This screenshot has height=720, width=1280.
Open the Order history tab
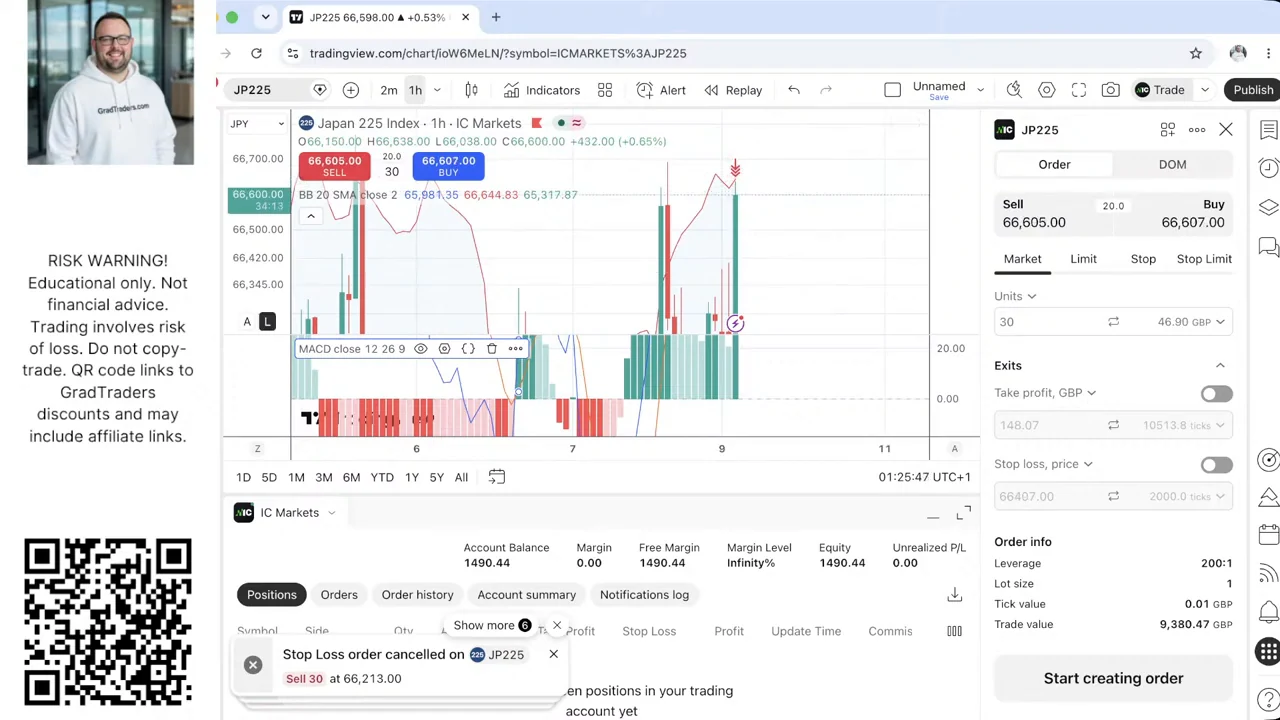coord(417,595)
